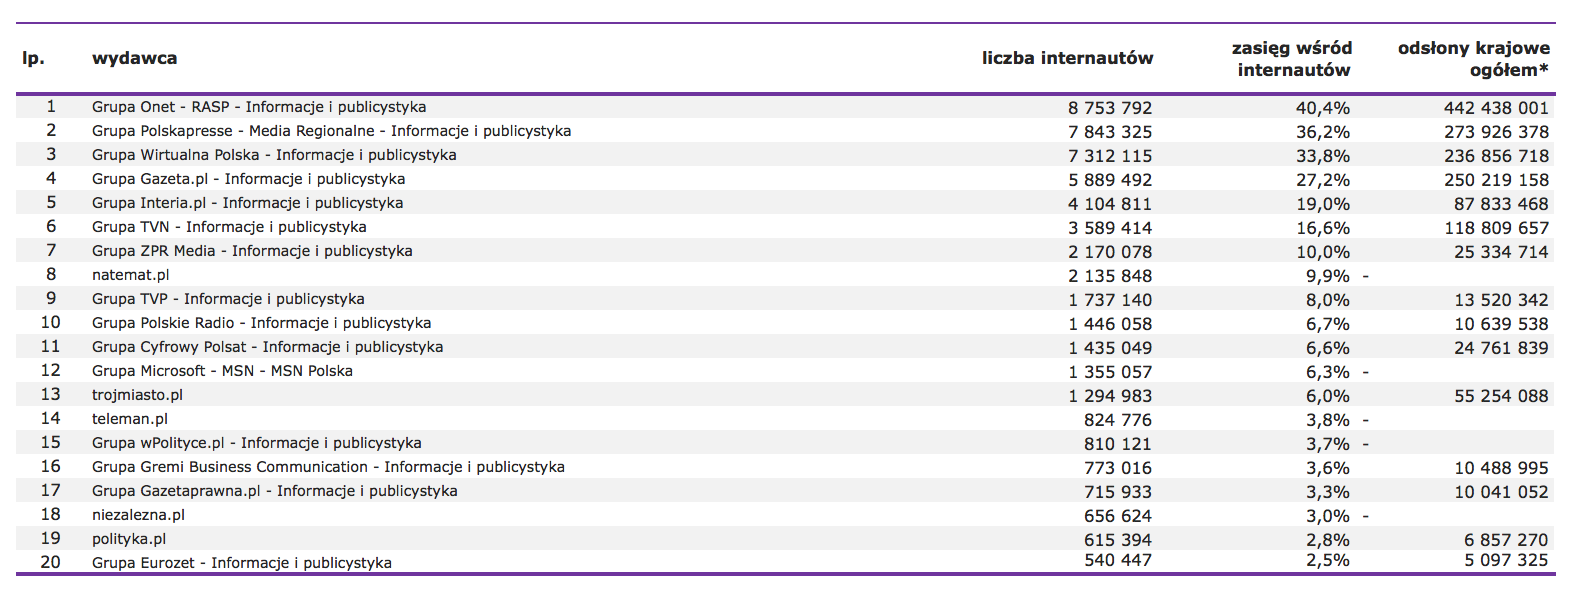Click the 'odsłony krajowe ogółem*' header
The height and width of the screenshot is (596, 1570).
(1473, 59)
